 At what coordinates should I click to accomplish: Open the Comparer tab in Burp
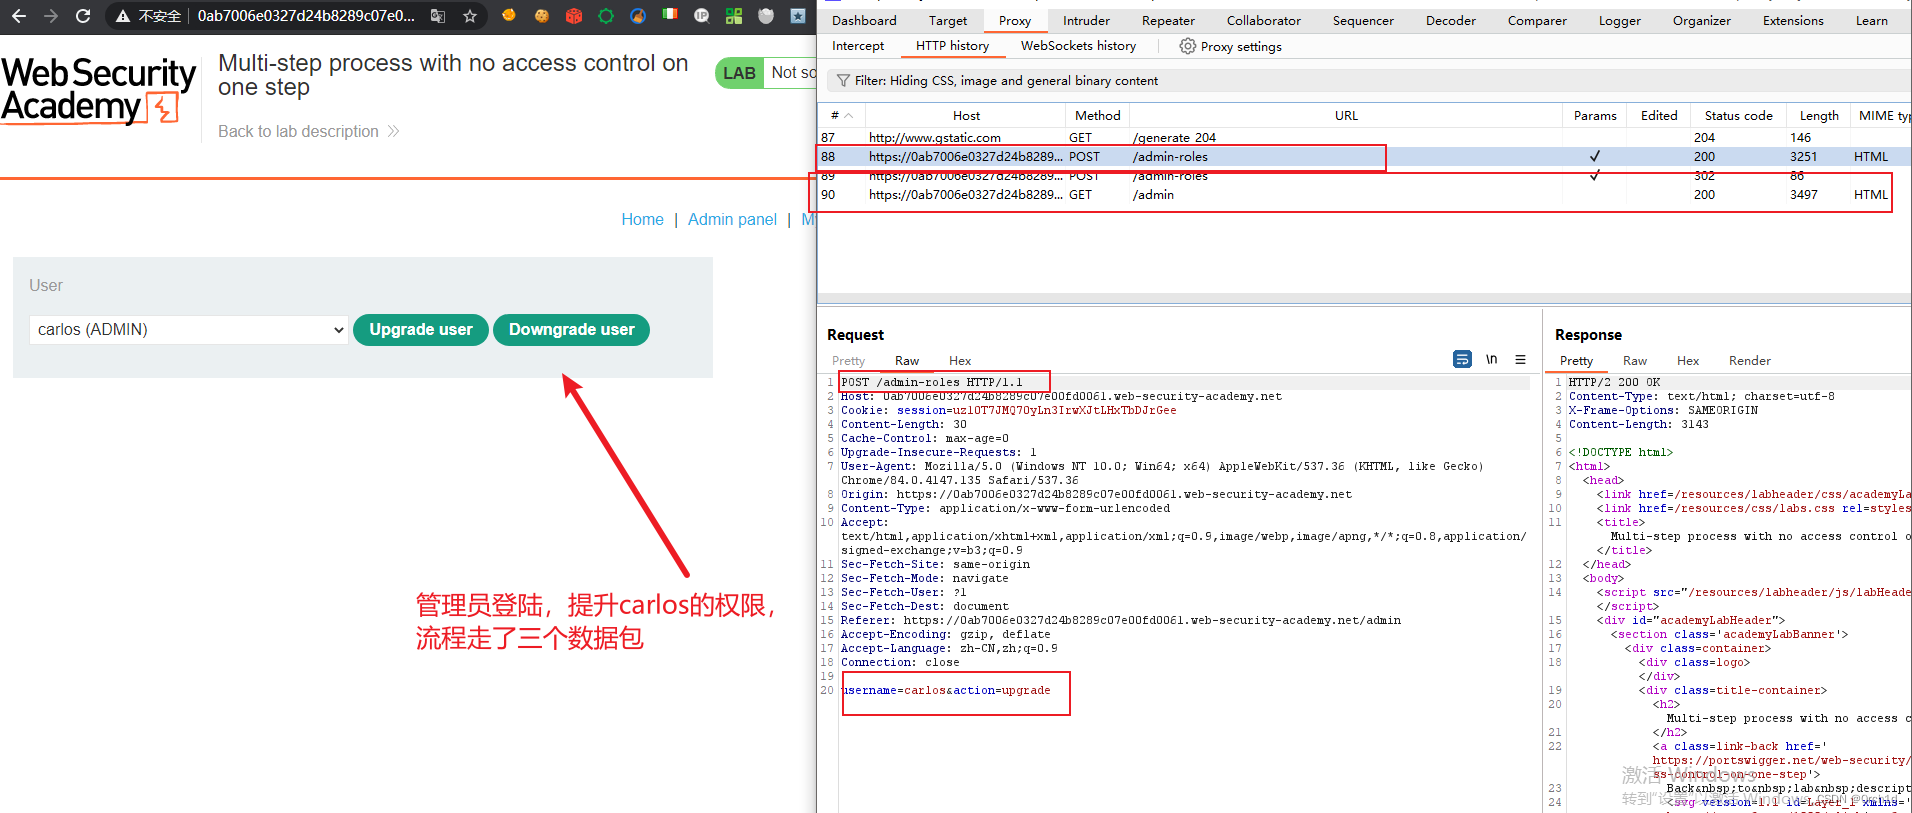point(1537,20)
